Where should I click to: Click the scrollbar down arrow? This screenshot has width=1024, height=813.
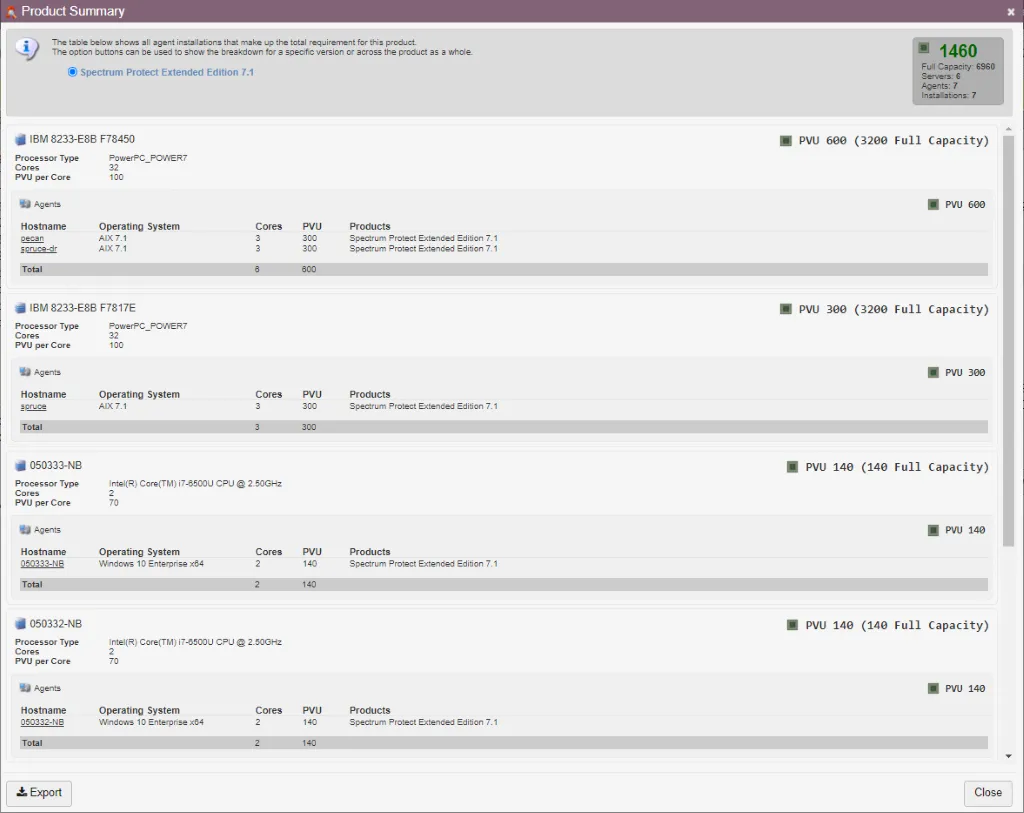click(x=1008, y=756)
